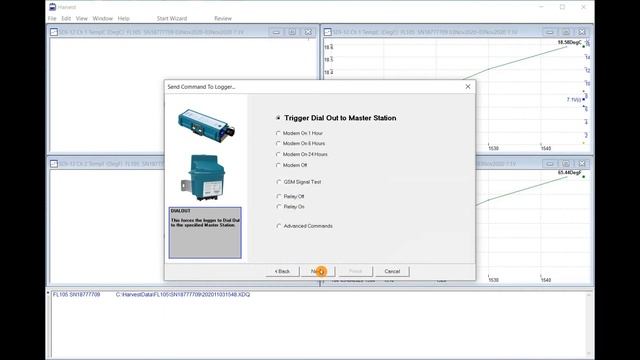Screen dimensions: 640x360
Task: Maximize the top-left chart window
Action: pos(292,32)
